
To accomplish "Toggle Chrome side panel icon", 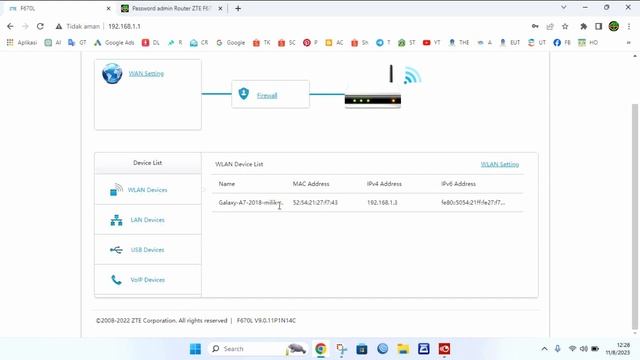I will (x=598, y=26).
